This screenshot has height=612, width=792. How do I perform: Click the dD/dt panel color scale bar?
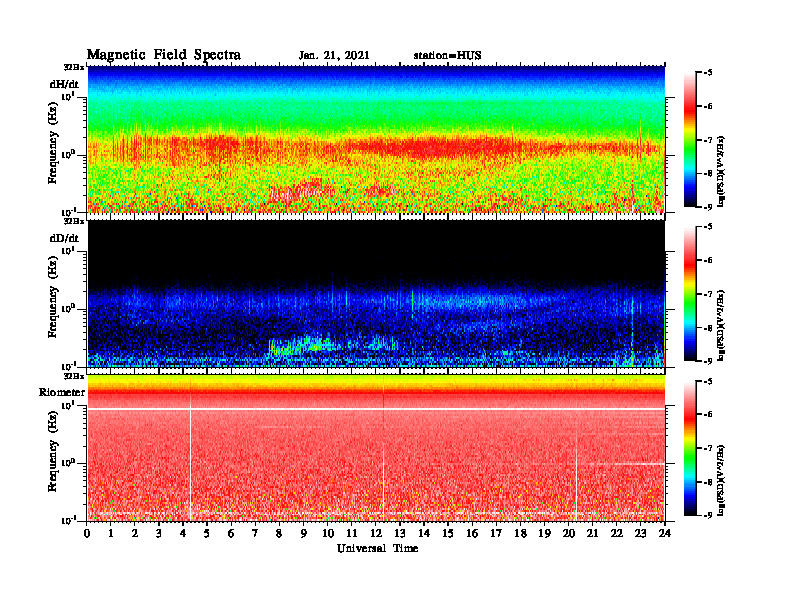tap(690, 294)
